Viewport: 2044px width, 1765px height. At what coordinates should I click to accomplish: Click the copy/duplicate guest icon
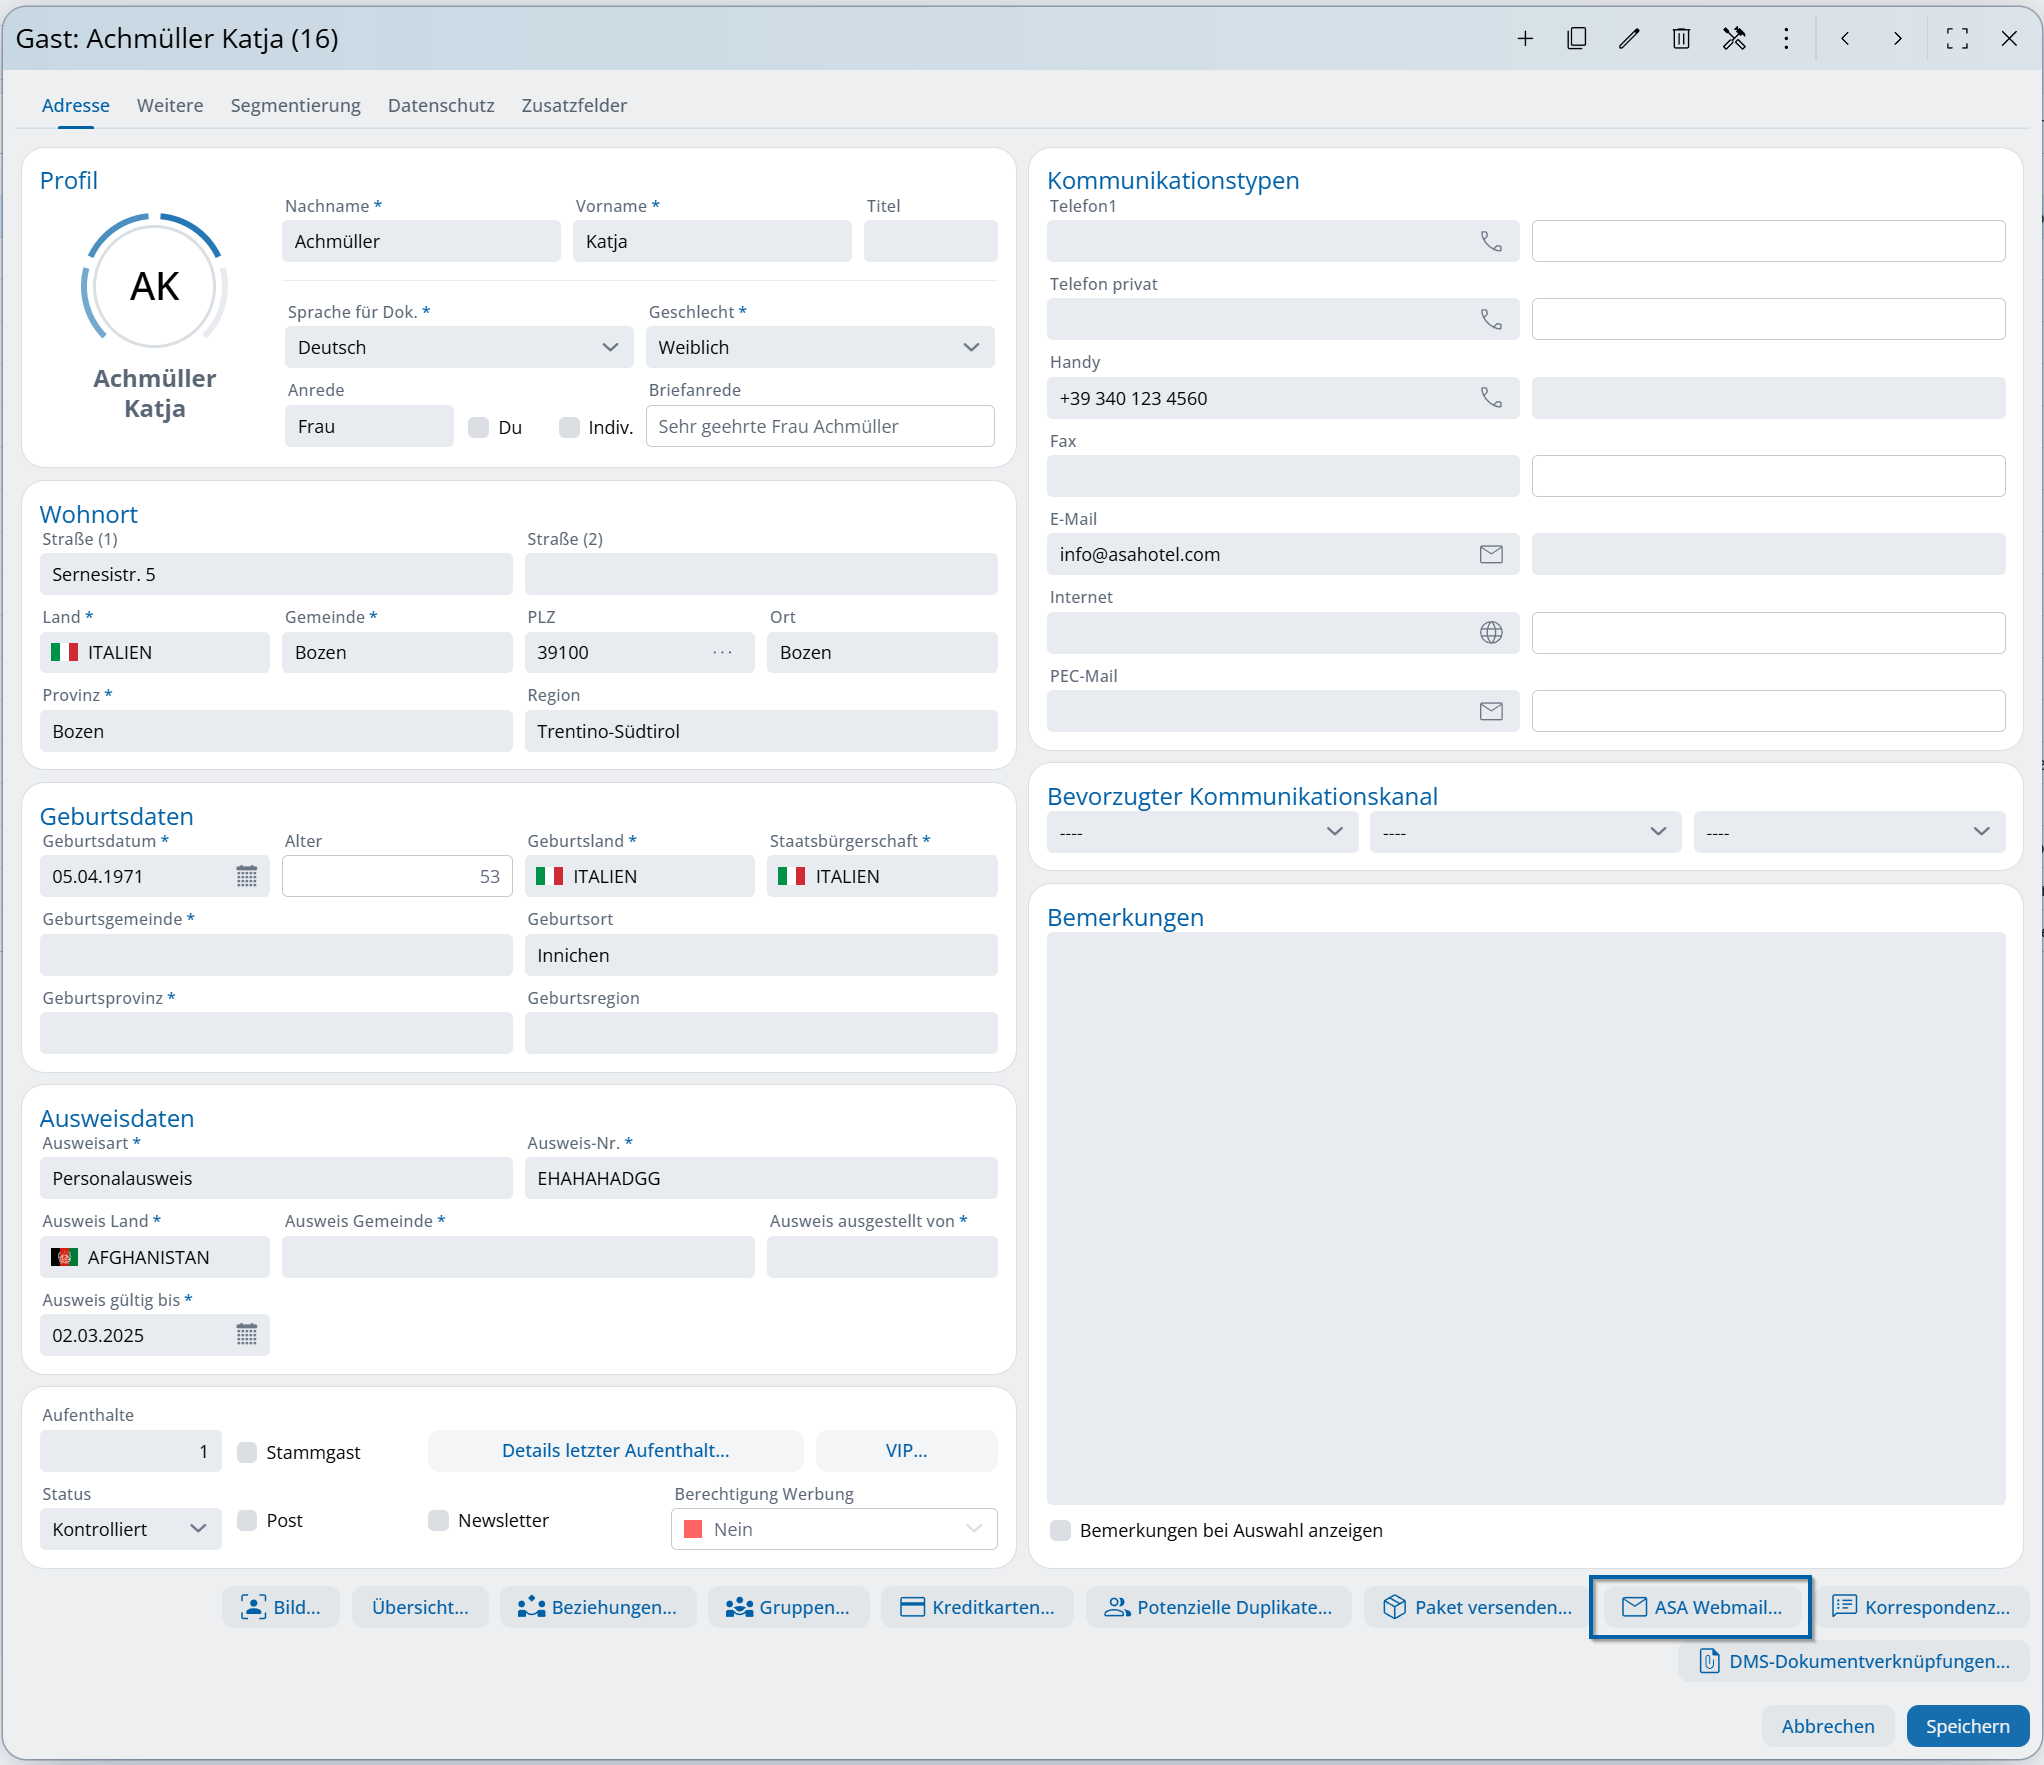(x=1576, y=39)
